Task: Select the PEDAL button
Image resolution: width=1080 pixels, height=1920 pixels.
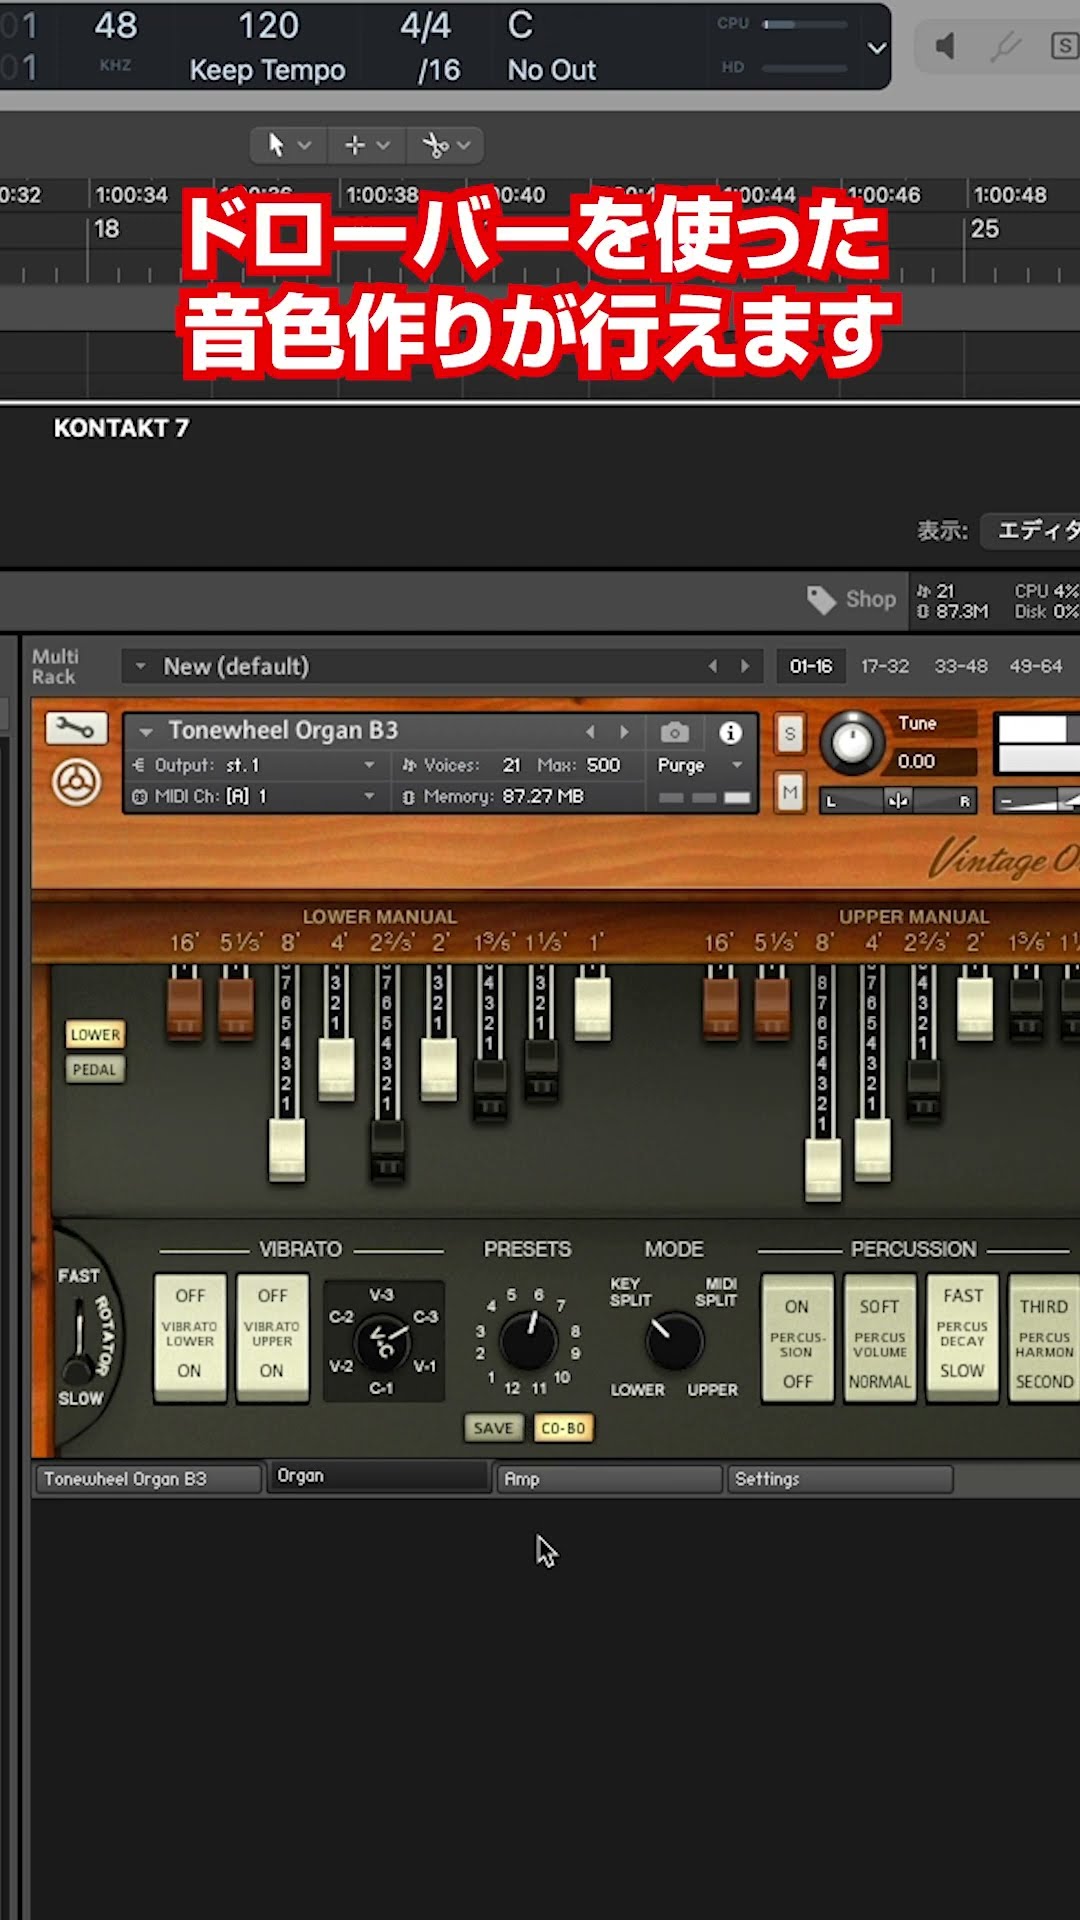Action: 95,1069
